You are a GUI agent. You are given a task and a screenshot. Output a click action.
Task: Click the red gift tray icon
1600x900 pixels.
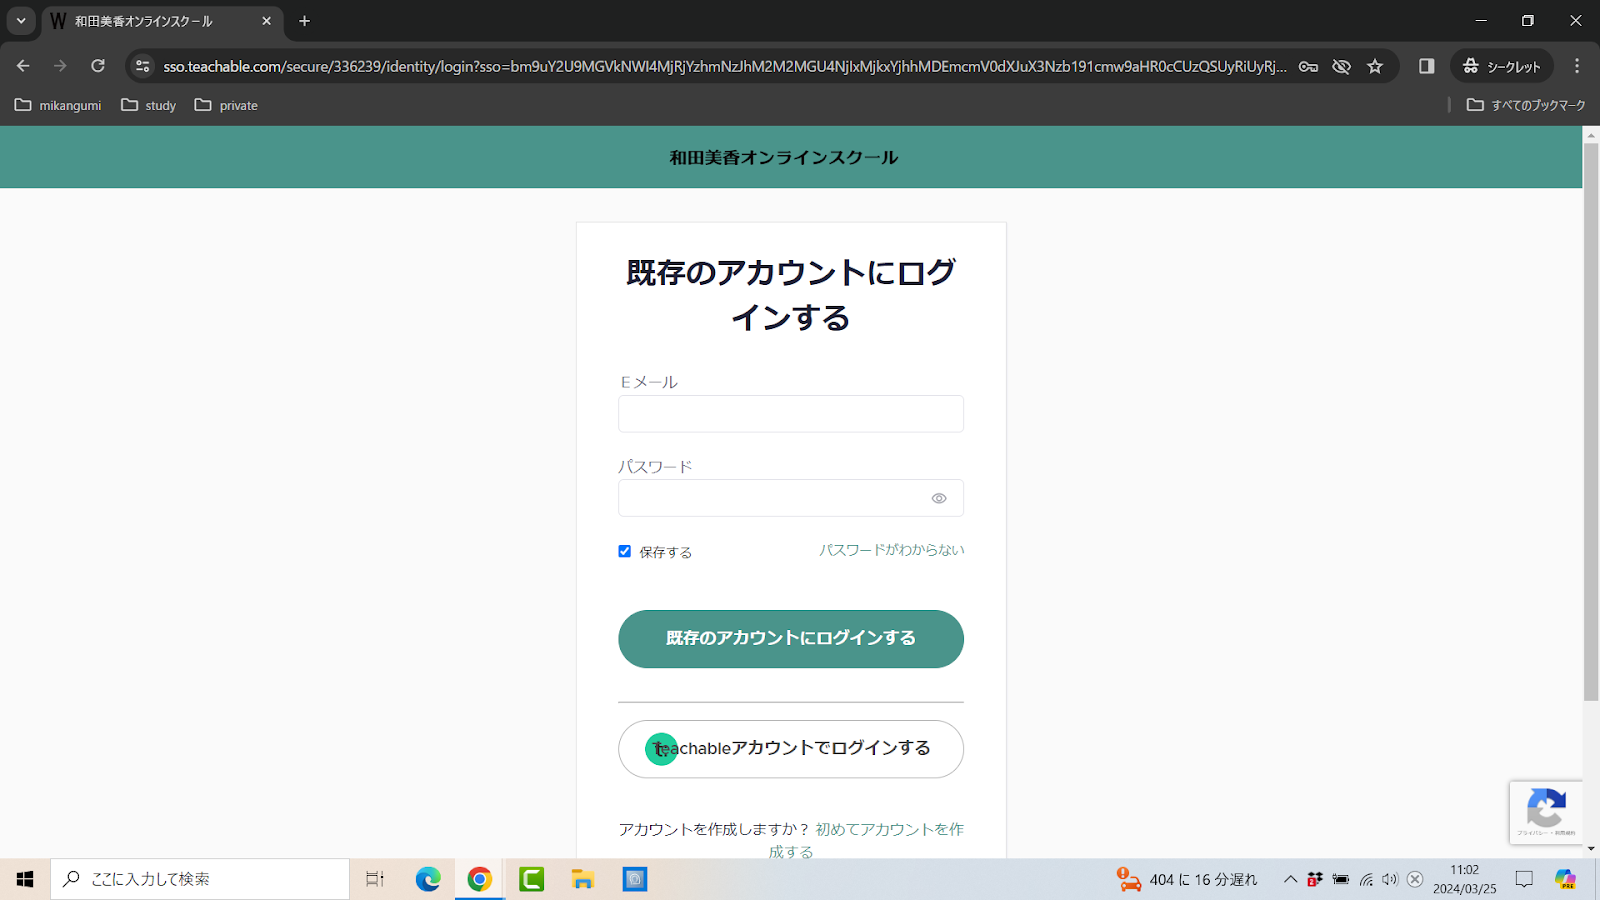click(x=1315, y=879)
